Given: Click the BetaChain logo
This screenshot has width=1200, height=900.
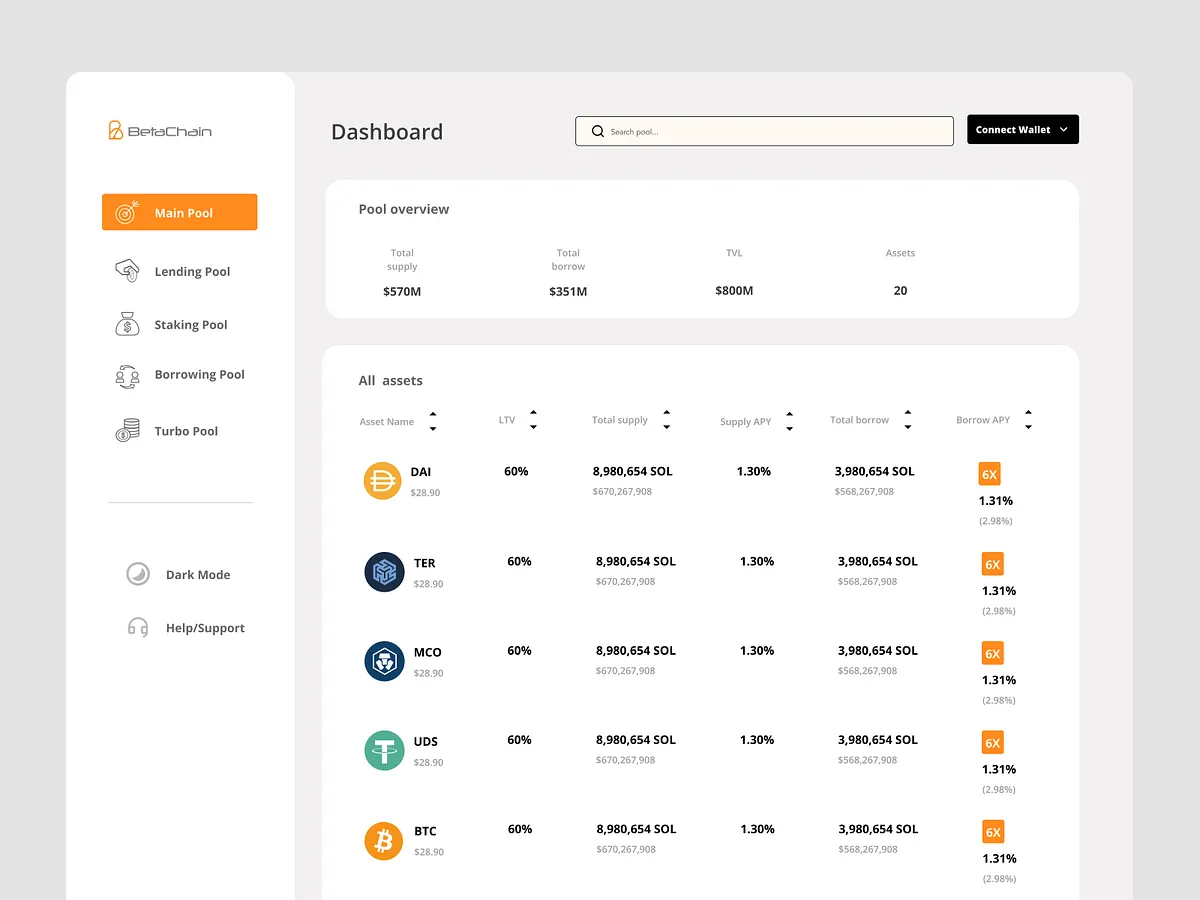Looking at the screenshot, I should point(160,130).
